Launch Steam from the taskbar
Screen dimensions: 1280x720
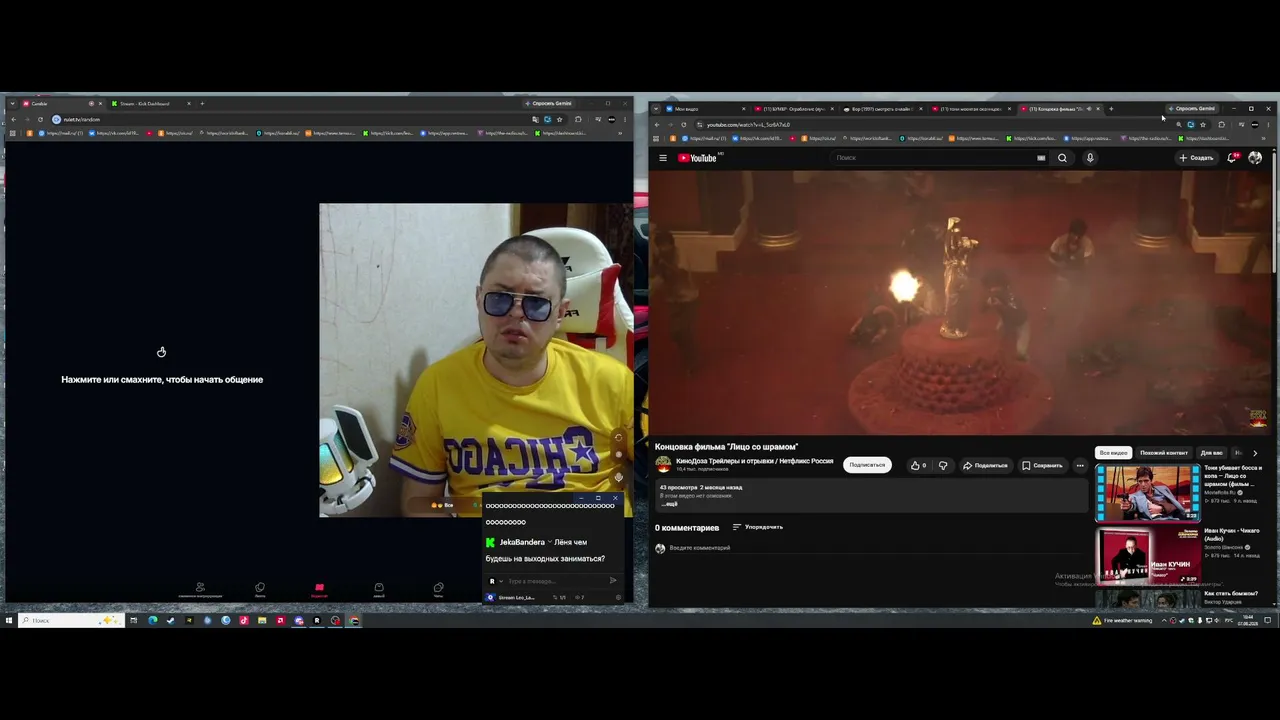tap(170, 620)
